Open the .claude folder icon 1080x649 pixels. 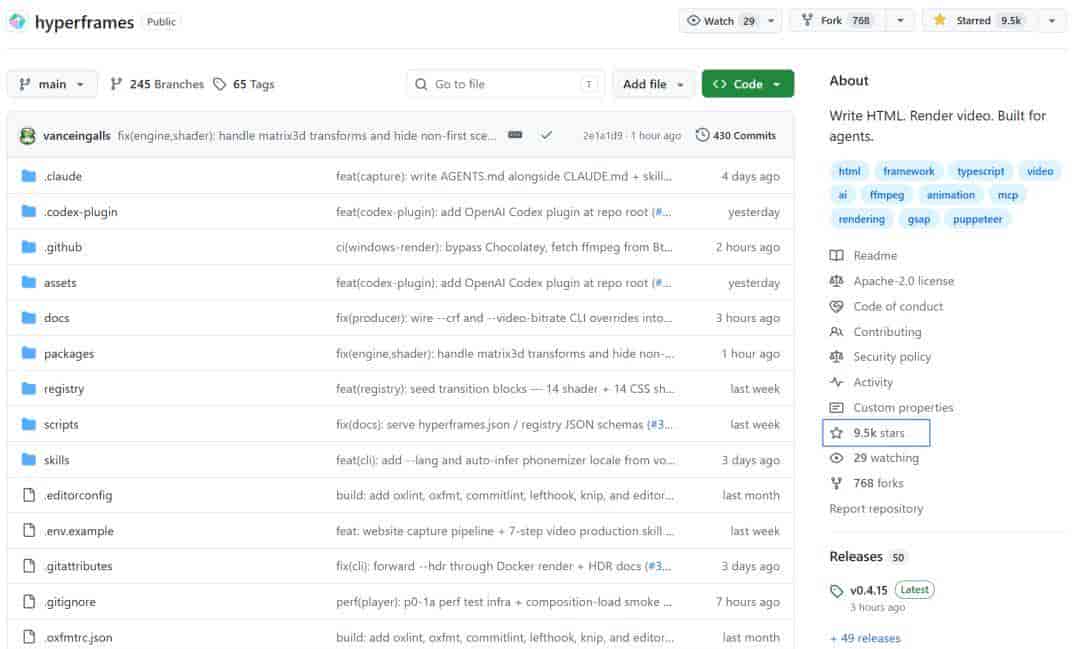tap(28, 176)
